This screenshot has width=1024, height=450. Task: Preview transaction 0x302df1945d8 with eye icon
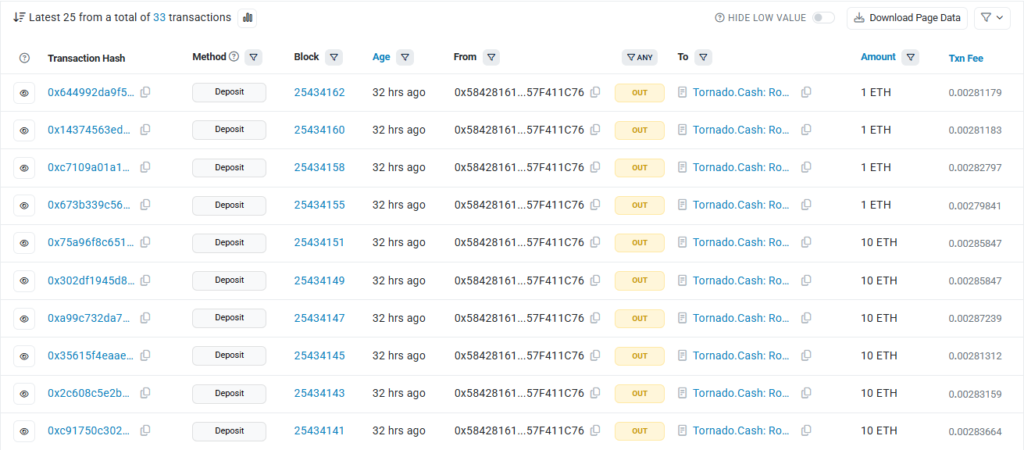[24, 281]
